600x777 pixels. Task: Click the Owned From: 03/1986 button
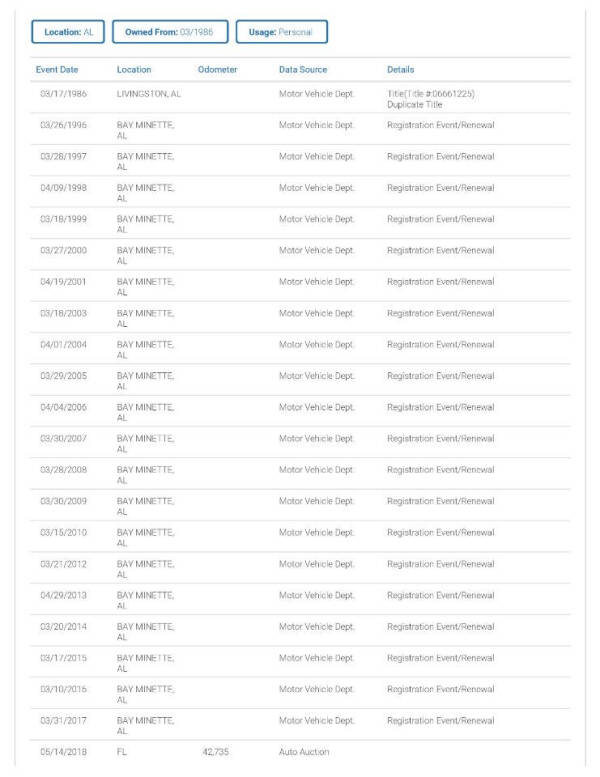point(169,32)
